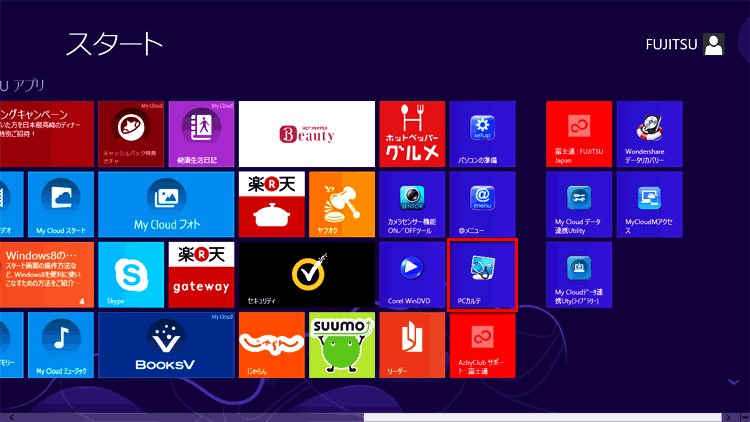The image size is (750, 422).
Task: Open カメラセンサー機能 ON/OFFツール tile
Action: (412, 204)
